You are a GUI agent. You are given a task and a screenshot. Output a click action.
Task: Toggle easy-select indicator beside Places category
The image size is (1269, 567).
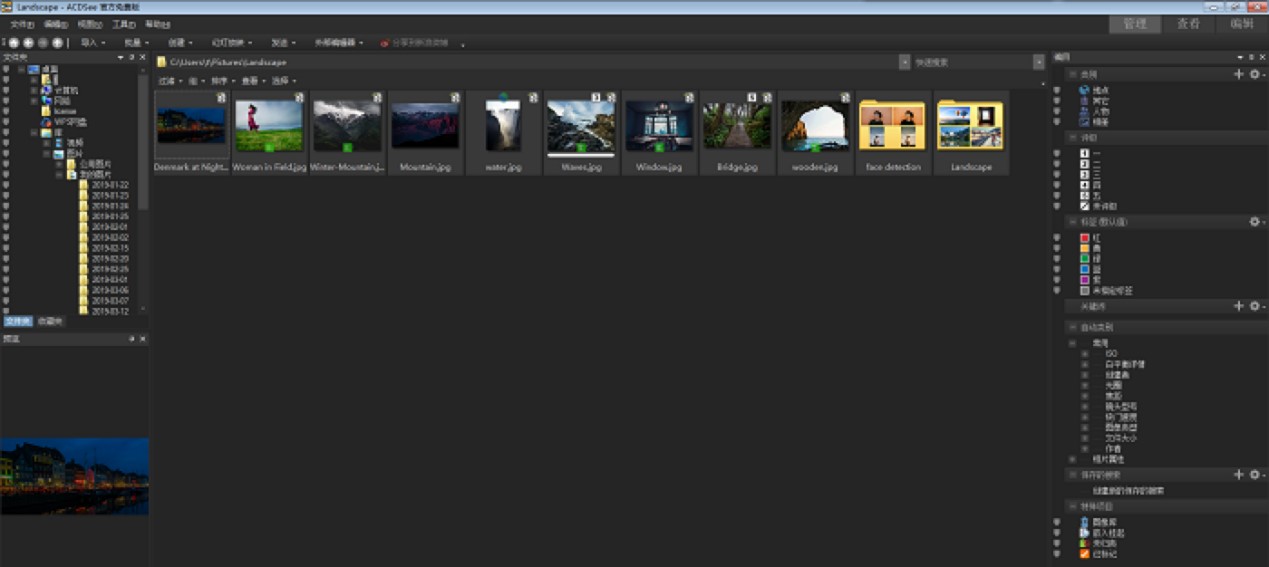click(x=1057, y=90)
